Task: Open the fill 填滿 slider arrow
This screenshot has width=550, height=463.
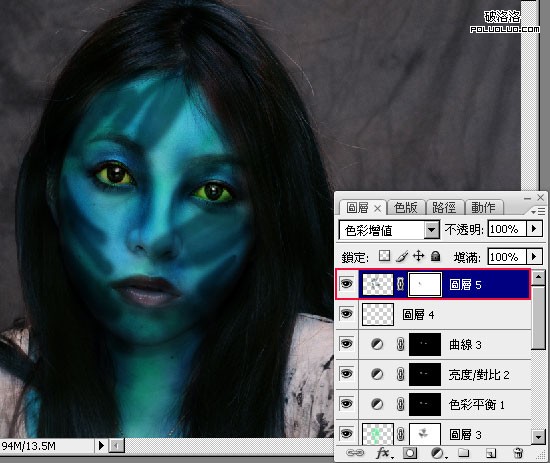Action: point(534,257)
